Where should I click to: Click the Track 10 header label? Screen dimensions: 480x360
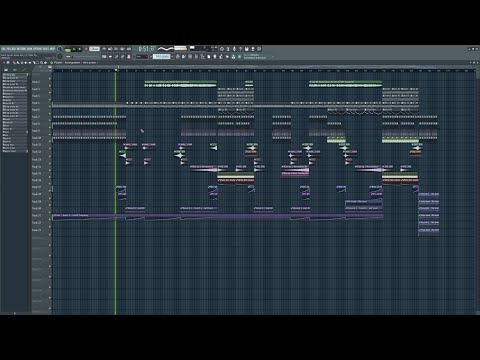[x=36, y=138]
